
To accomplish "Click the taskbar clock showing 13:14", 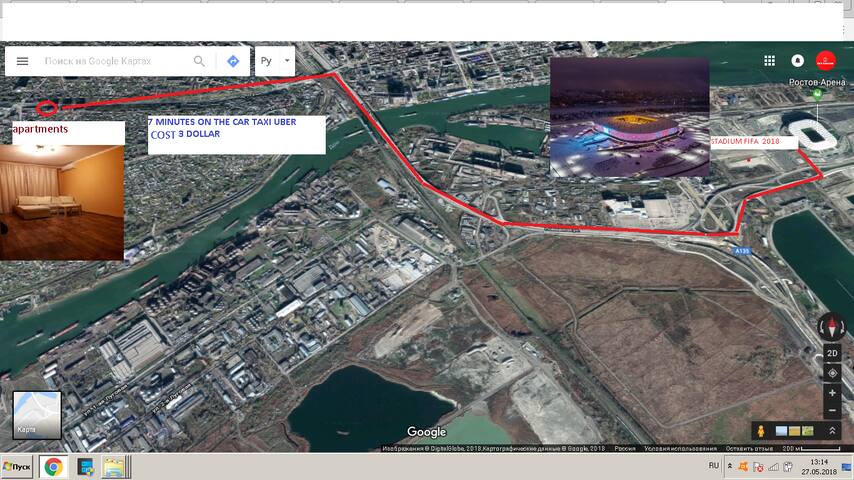I will click(819, 467).
